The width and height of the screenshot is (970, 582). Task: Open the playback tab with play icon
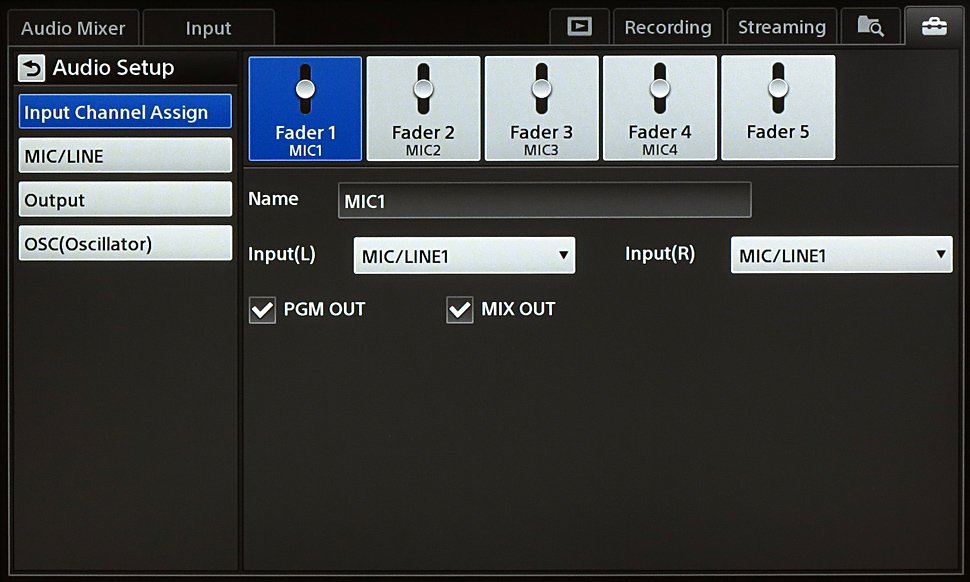(579, 27)
